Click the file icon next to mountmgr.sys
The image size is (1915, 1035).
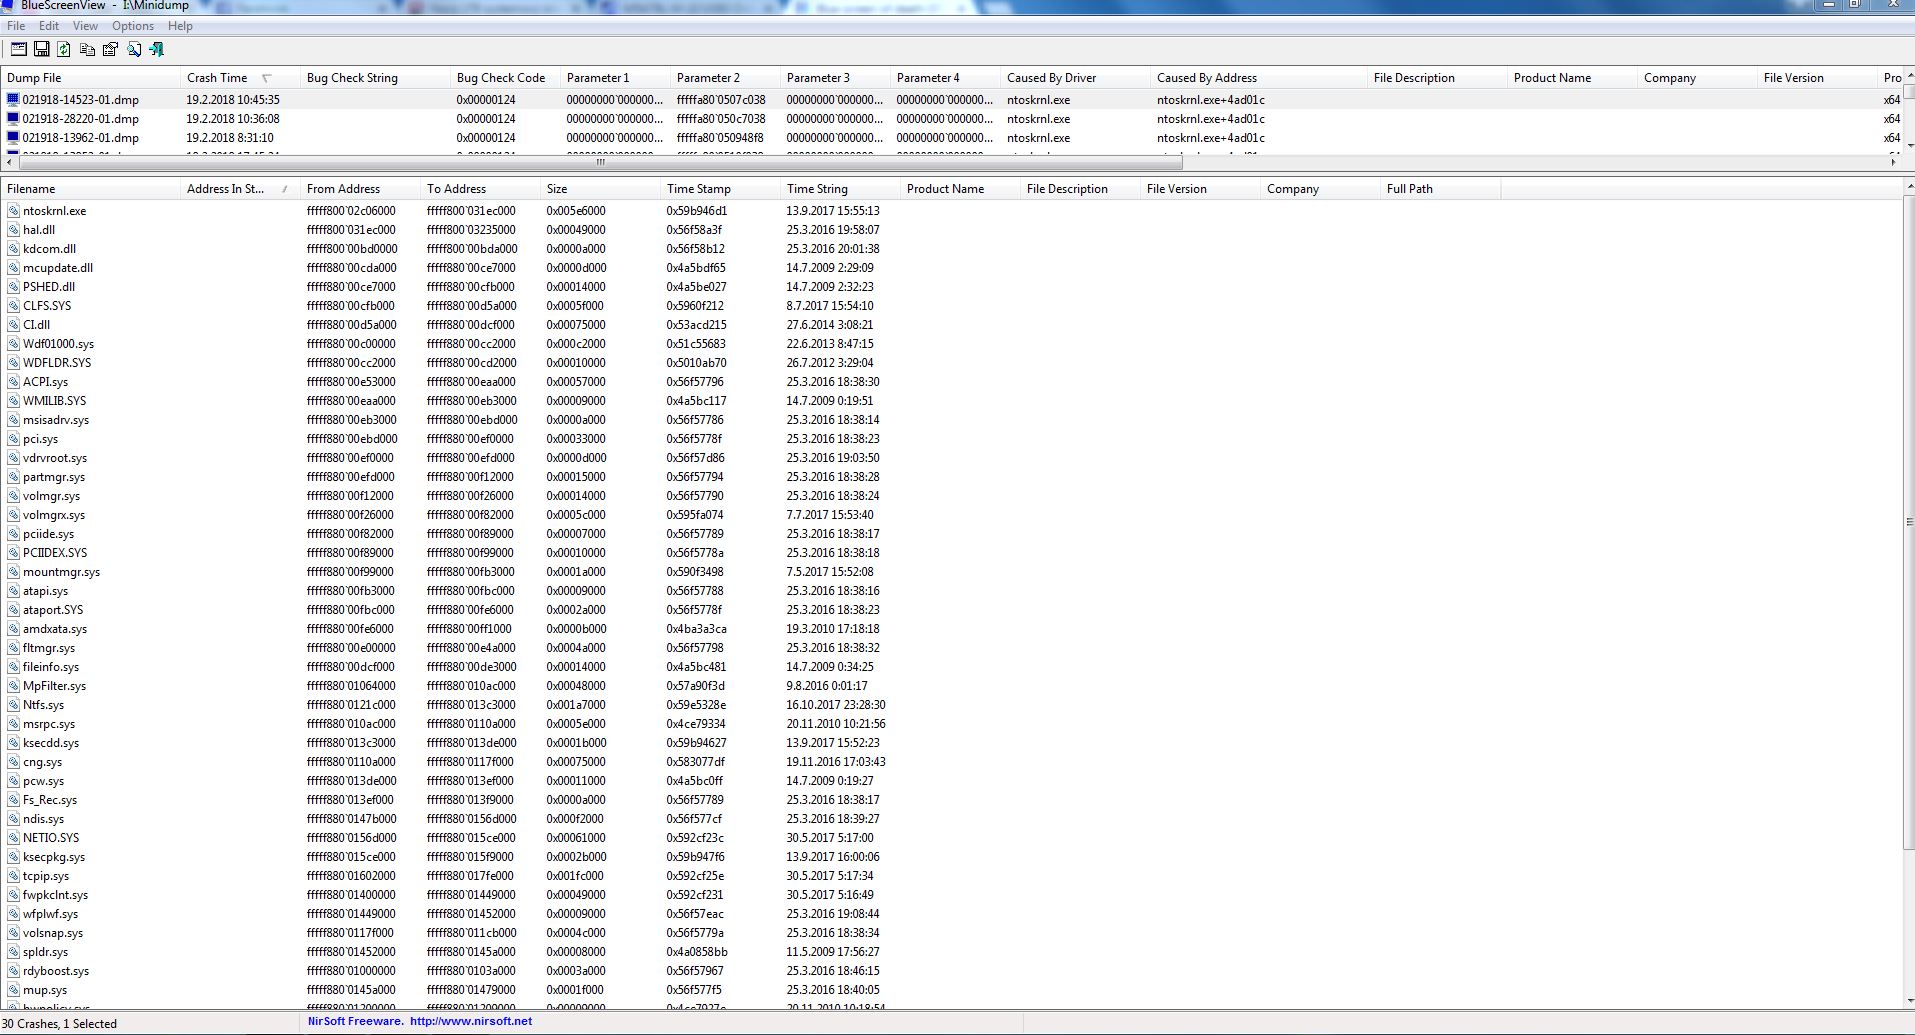click(13, 572)
